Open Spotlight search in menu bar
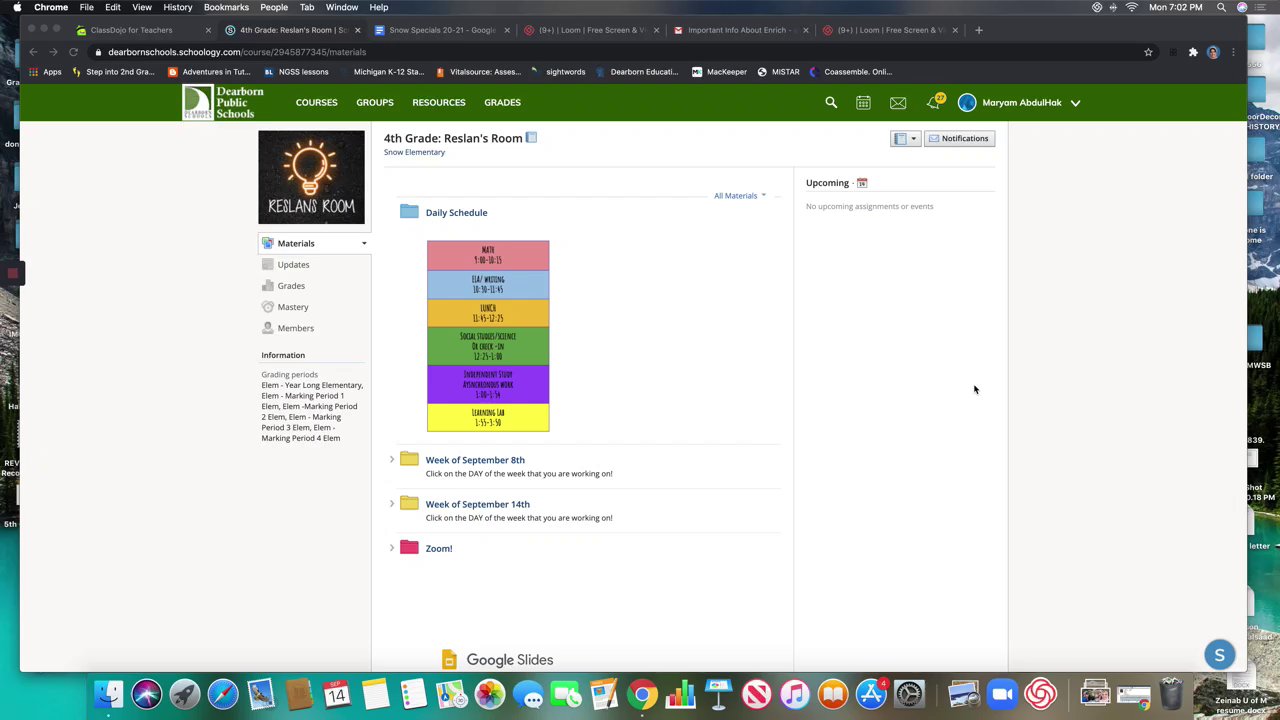 [x=1221, y=7]
